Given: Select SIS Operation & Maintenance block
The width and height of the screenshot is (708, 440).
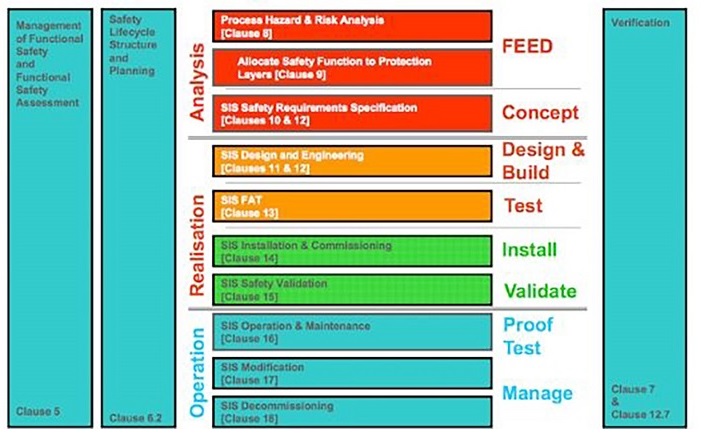Looking at the screenshot, I should [352, 332].
